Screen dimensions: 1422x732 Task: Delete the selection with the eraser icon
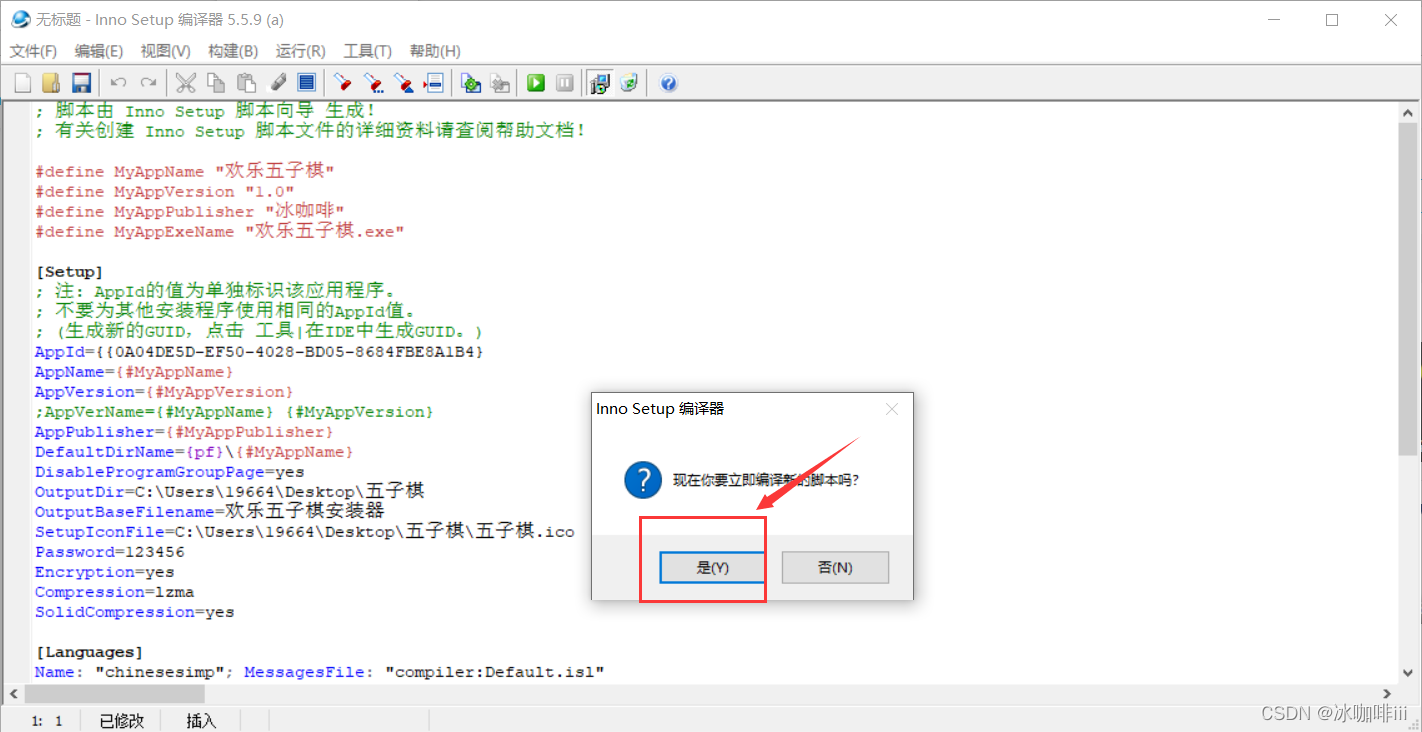(278, 83)
